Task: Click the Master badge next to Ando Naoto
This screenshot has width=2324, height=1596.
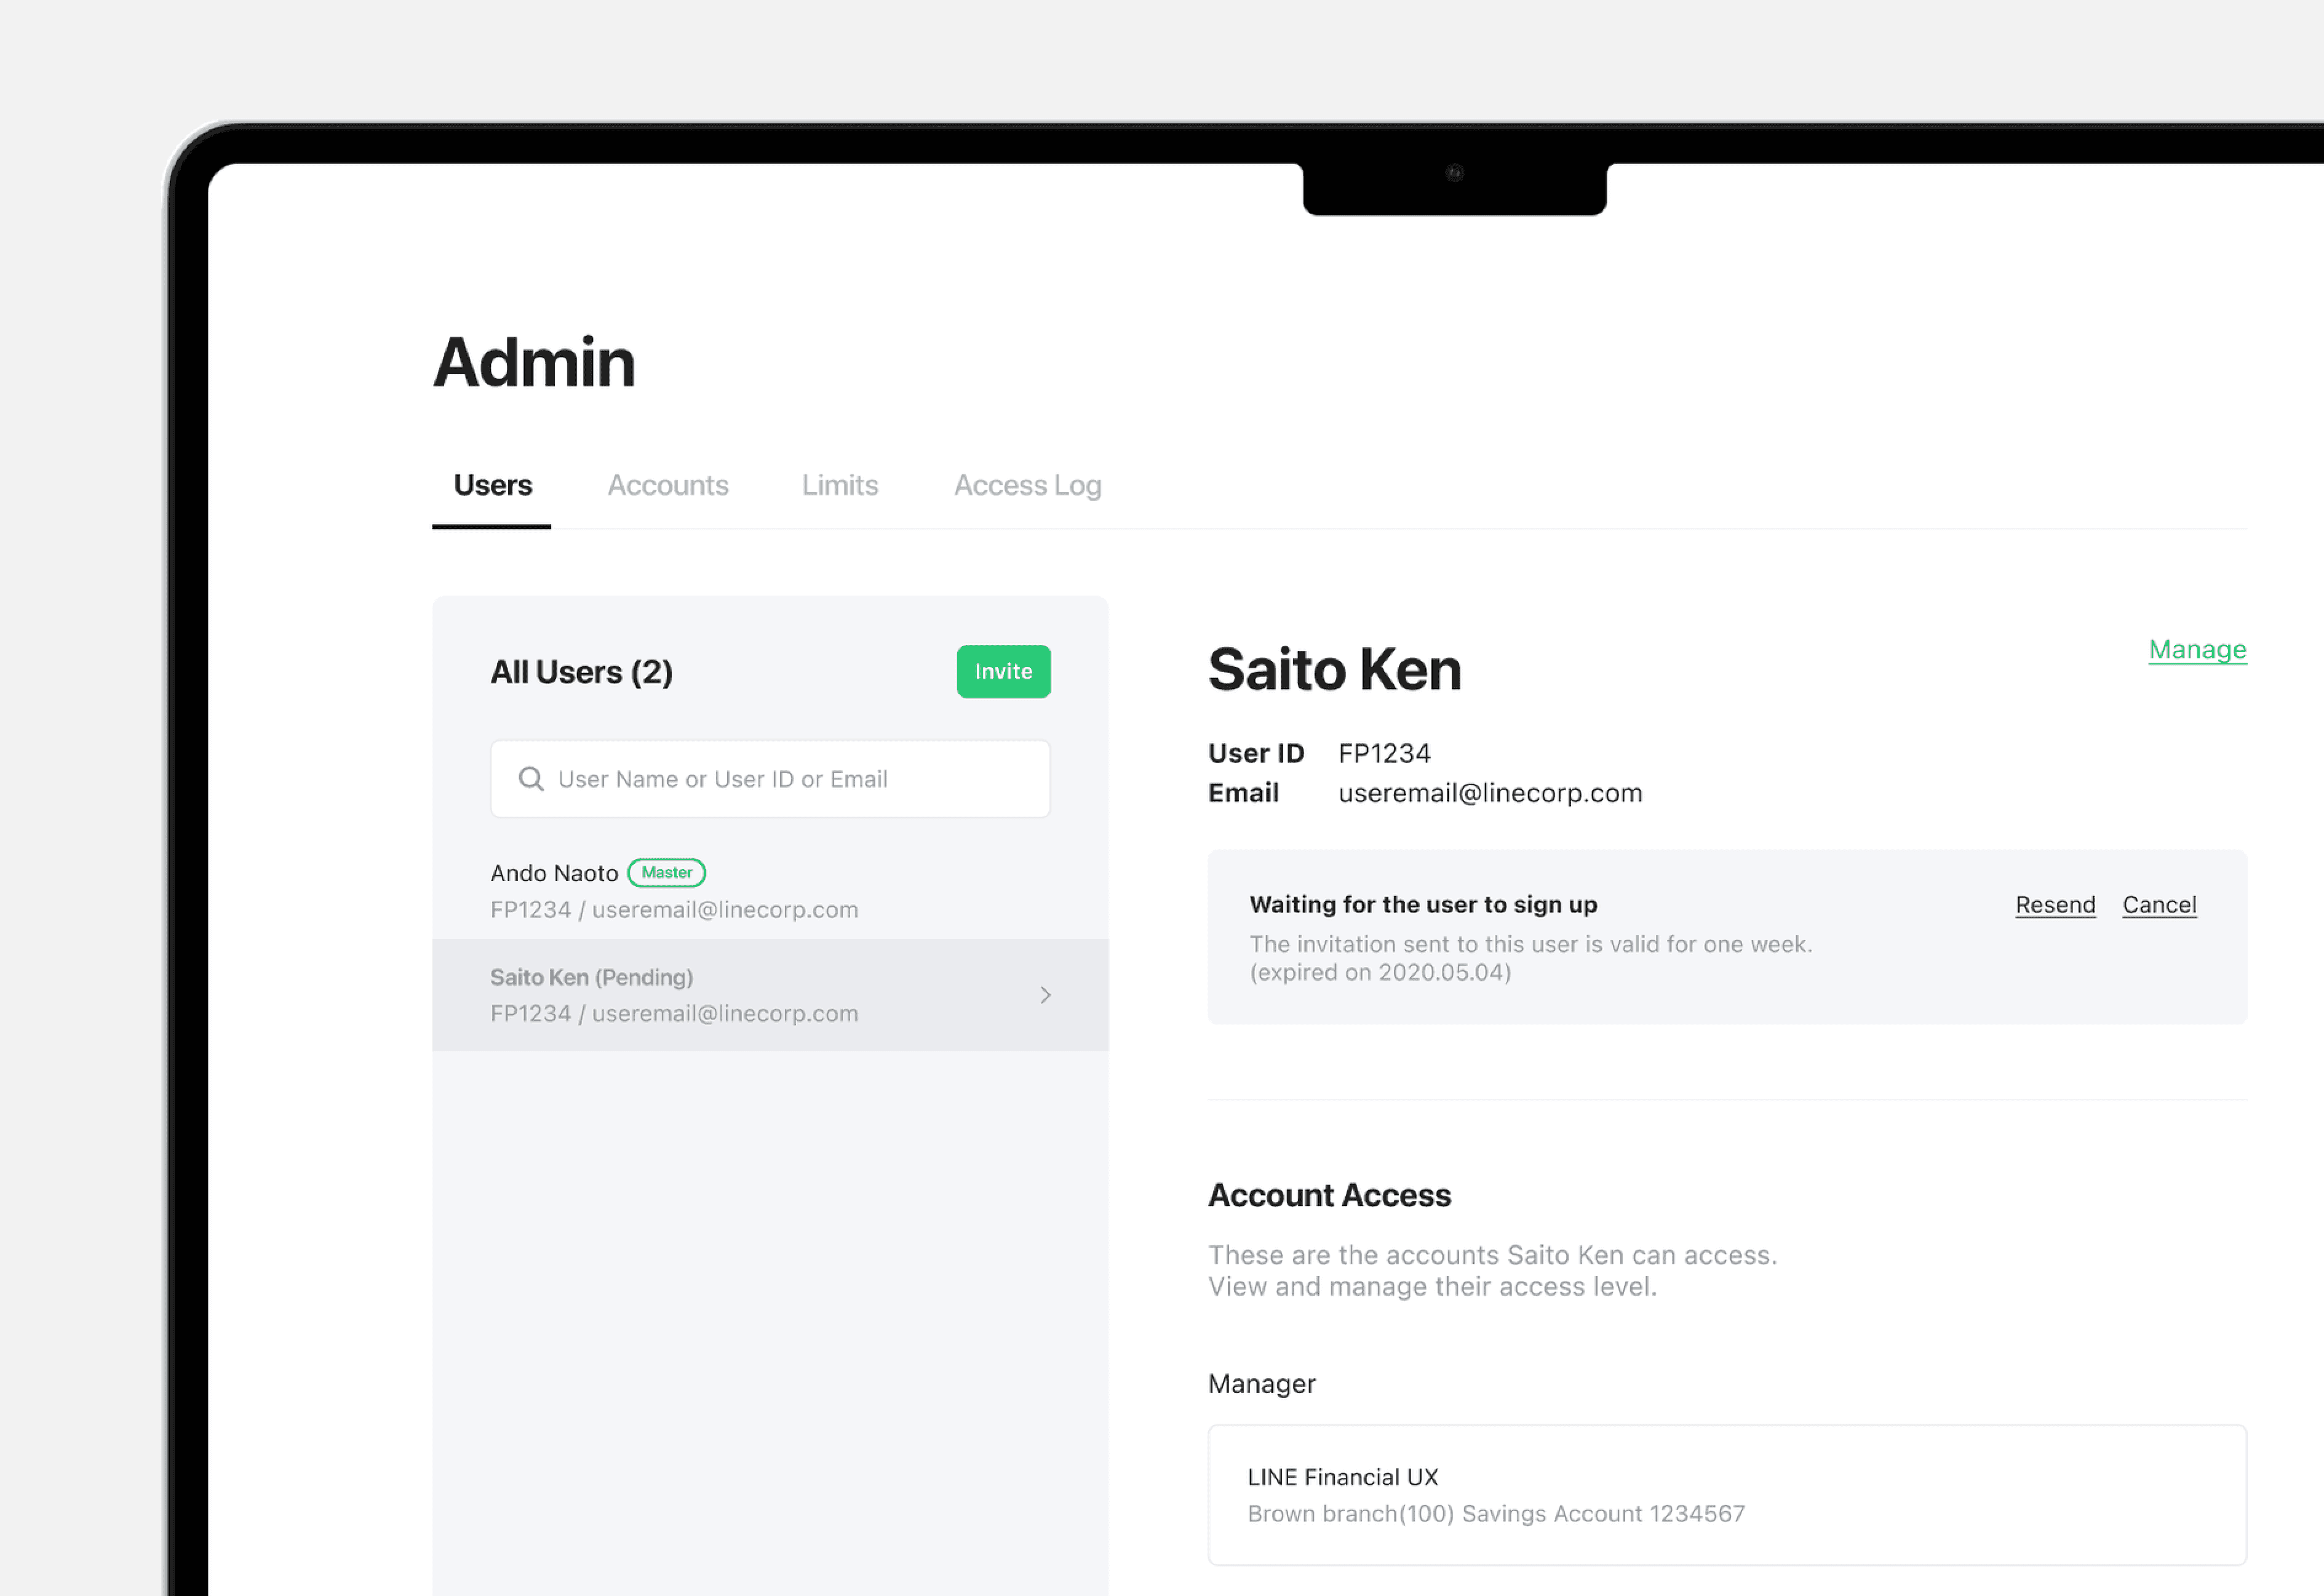Action: [666, 873]
